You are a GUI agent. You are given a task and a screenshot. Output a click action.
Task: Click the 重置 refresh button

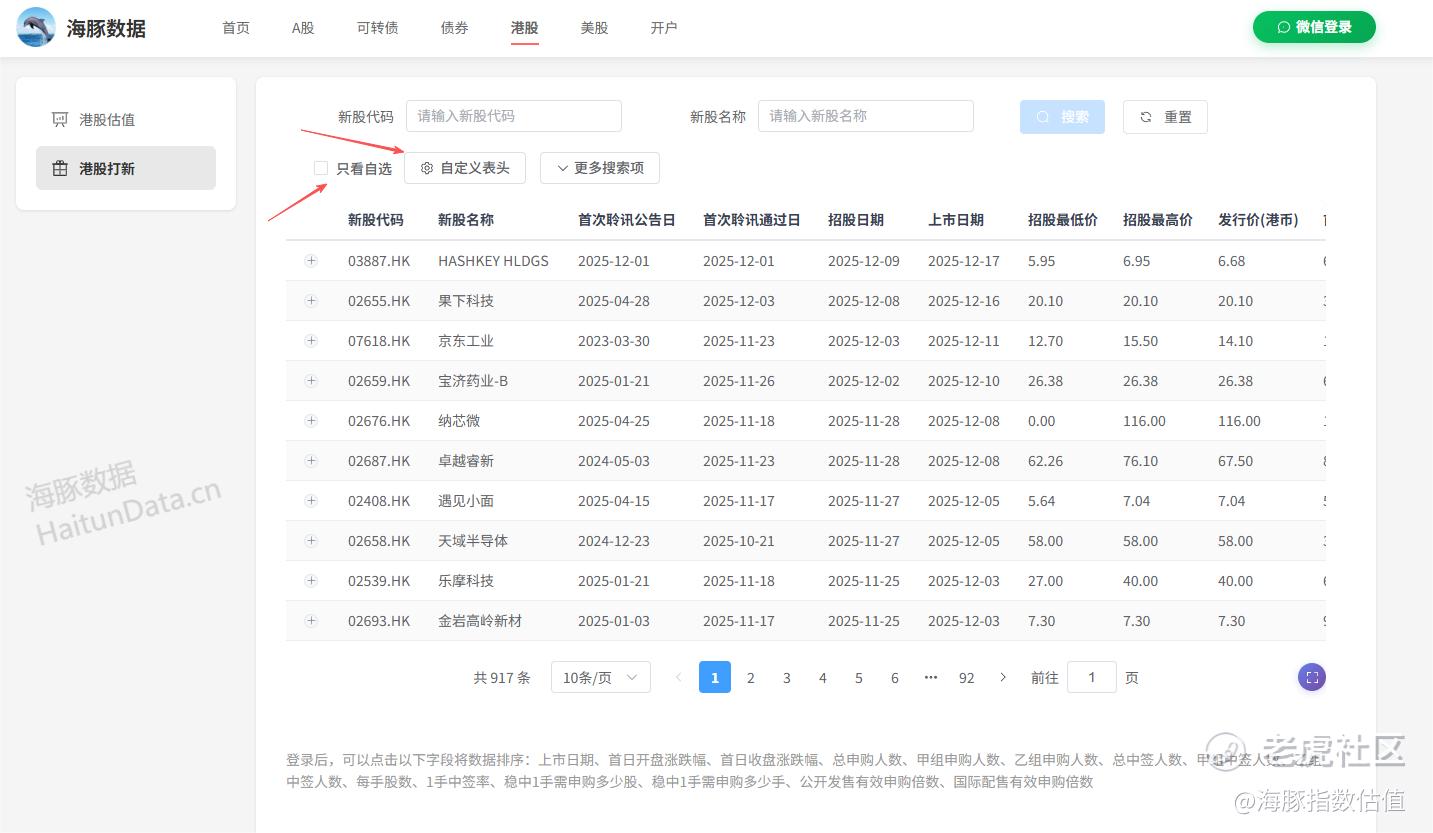click(1165, 117)
